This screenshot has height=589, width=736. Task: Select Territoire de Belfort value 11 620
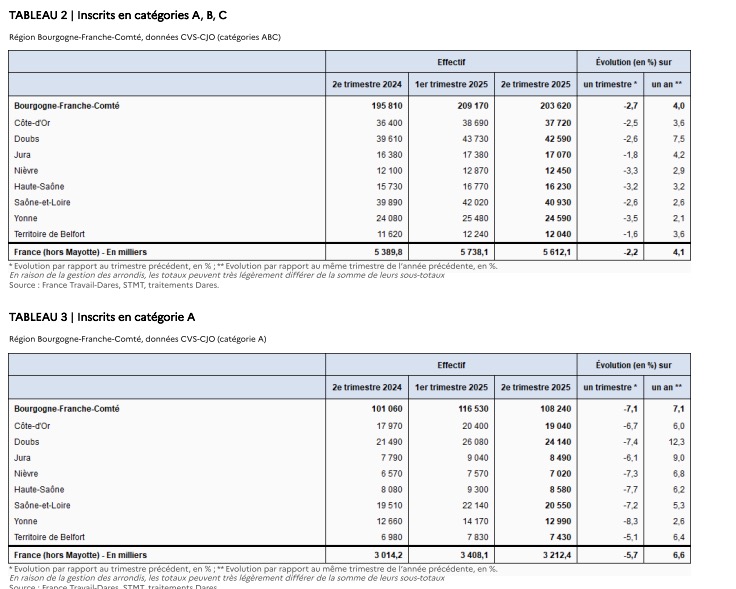(389, 234)
